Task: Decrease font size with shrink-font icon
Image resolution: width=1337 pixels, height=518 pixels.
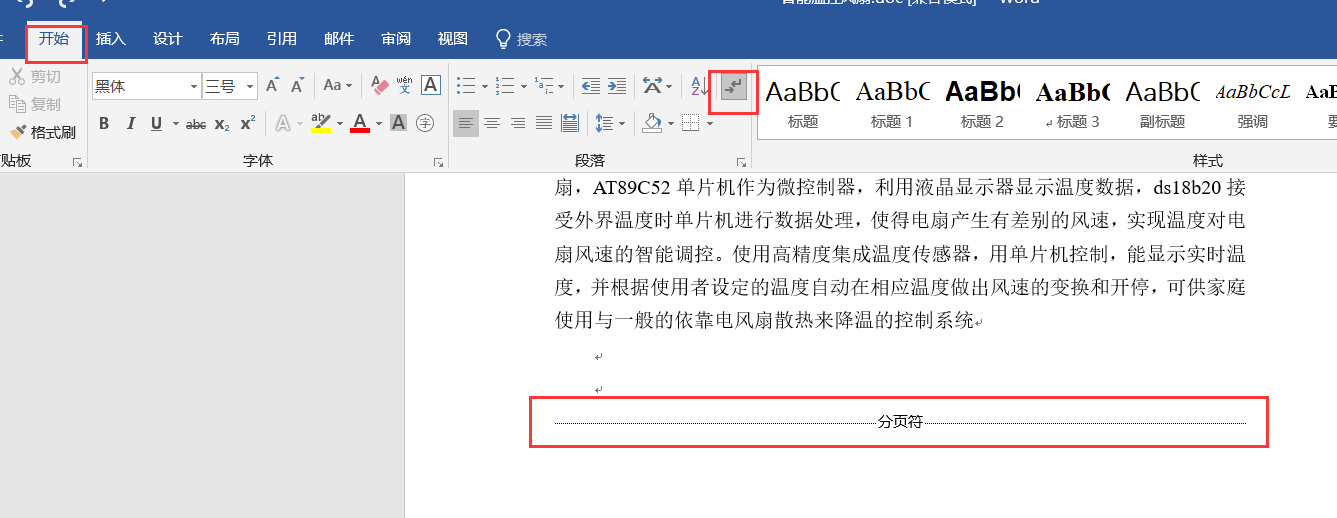Action: click(296, 87)
